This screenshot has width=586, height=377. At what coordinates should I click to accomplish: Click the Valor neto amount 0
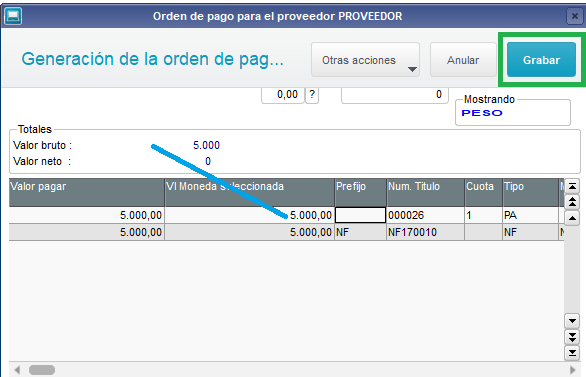pos(208,161)
